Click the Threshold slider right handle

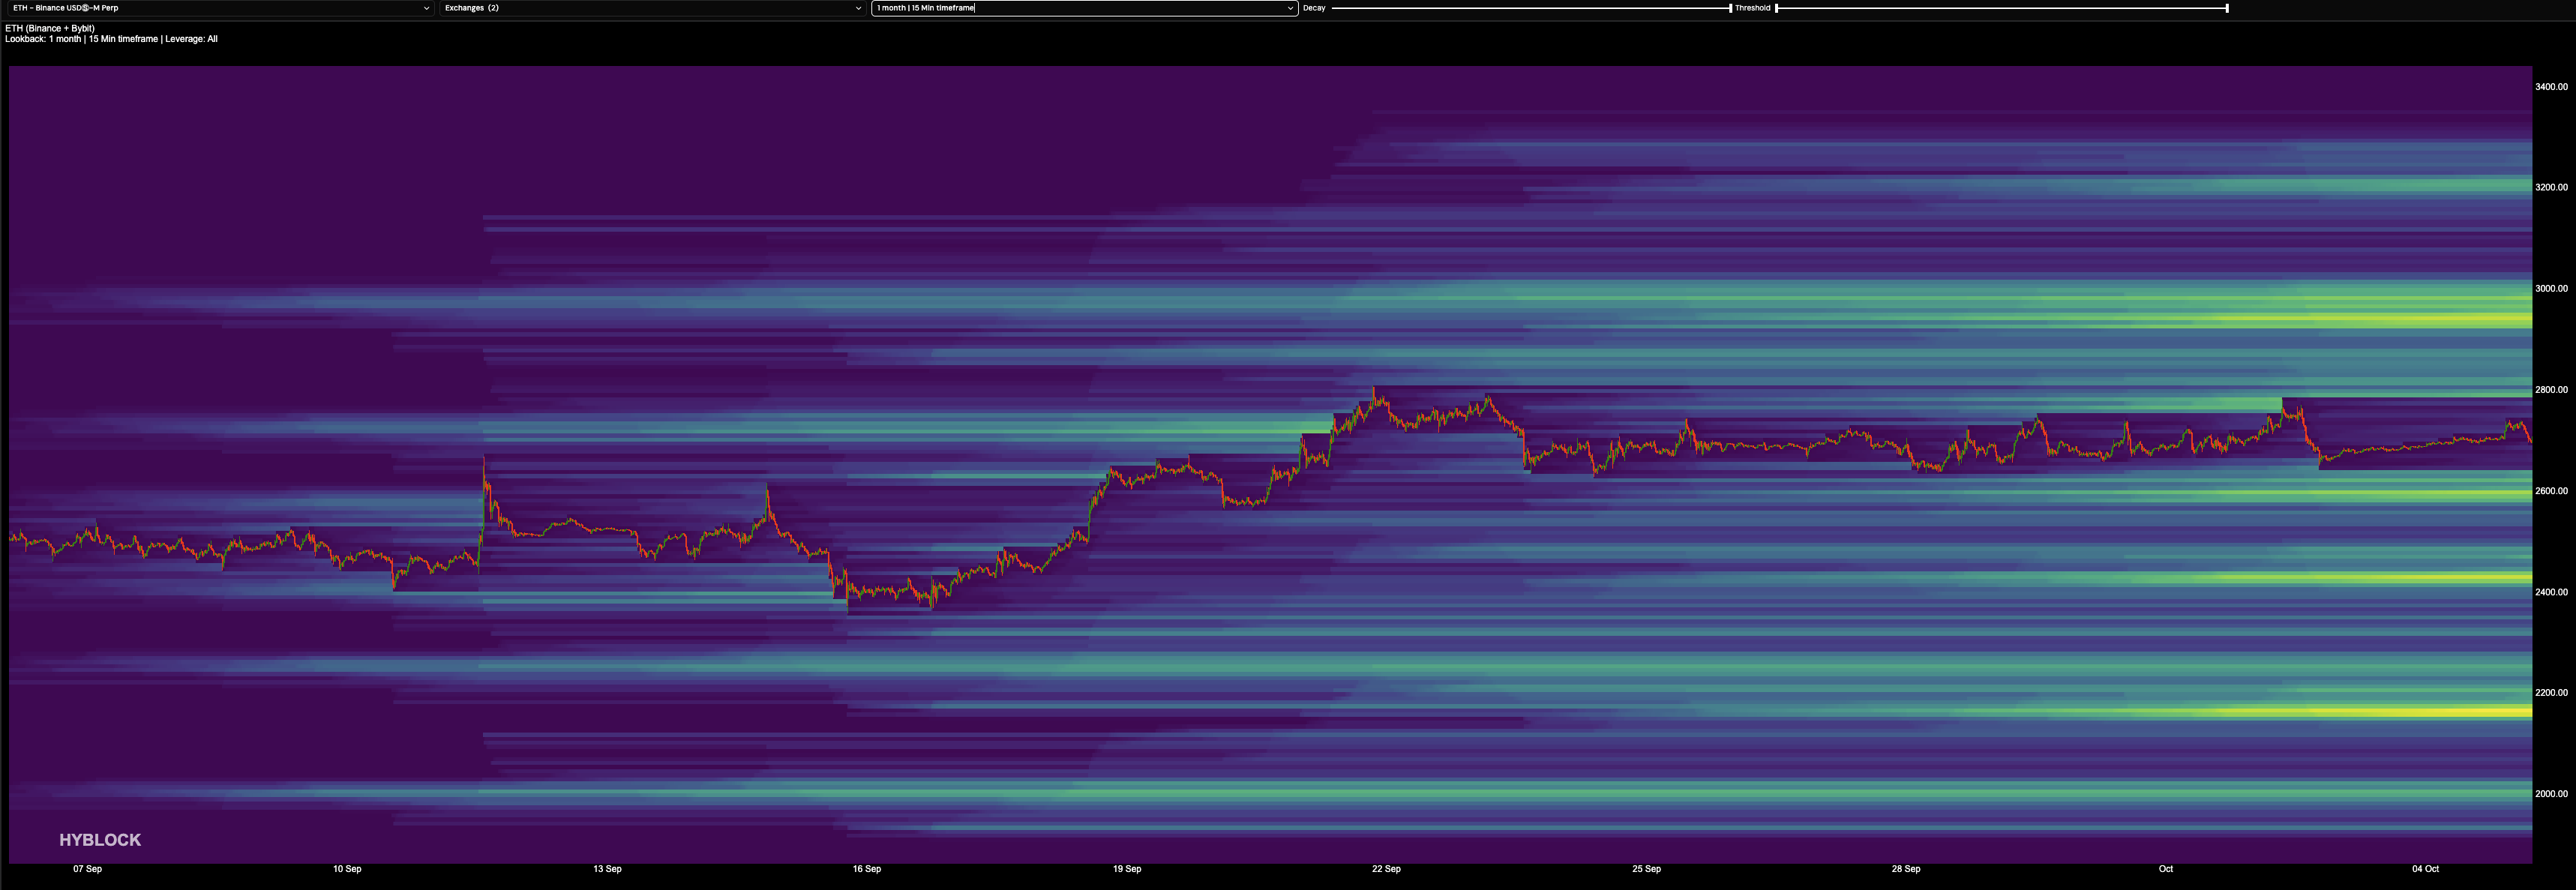pyautogui.click(x=2227, y=8)
